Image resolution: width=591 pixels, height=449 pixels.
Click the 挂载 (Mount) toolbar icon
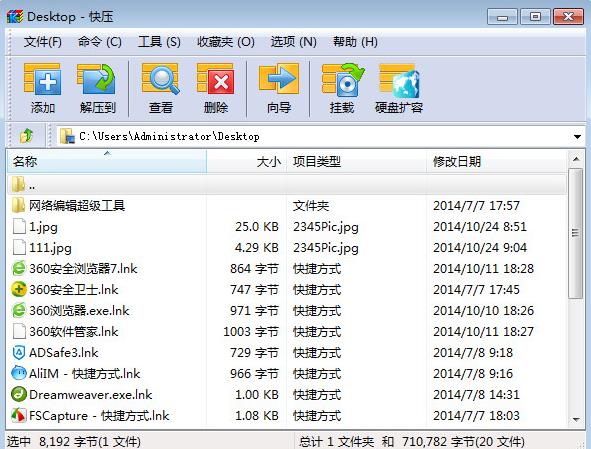click(x=342, y=80)
